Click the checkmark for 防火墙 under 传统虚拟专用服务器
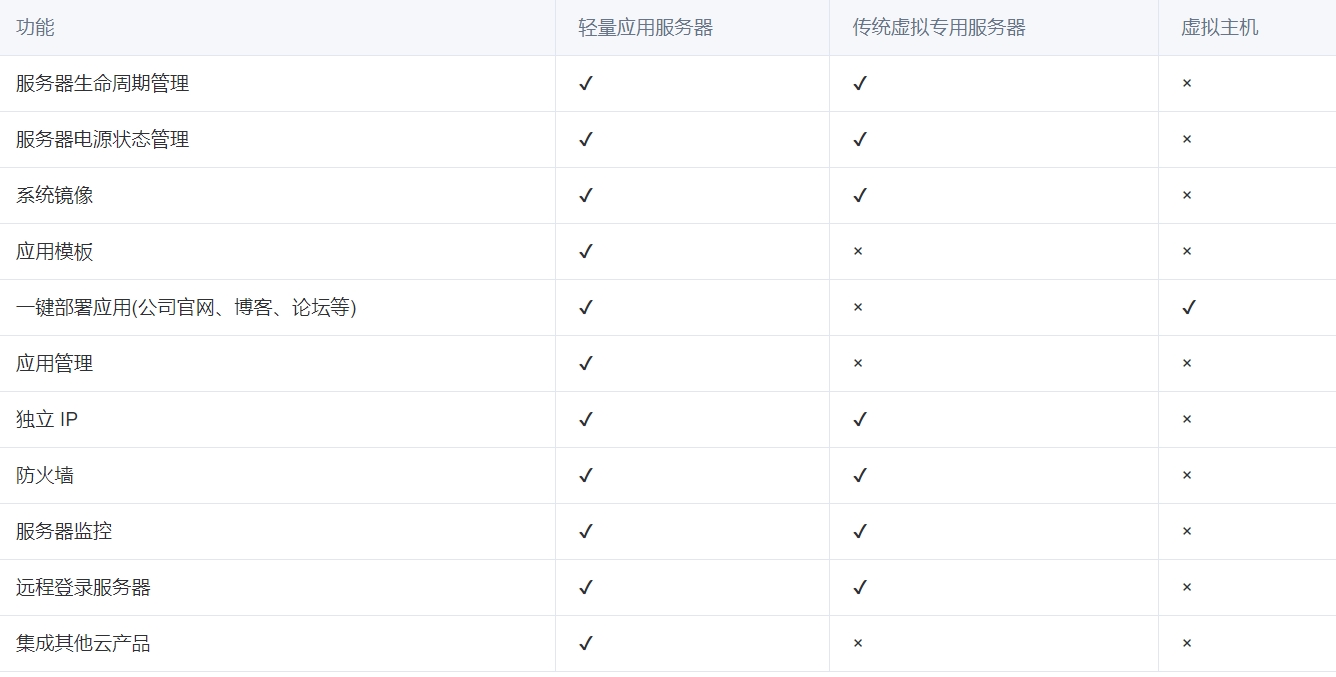 [x=860, y=475]
